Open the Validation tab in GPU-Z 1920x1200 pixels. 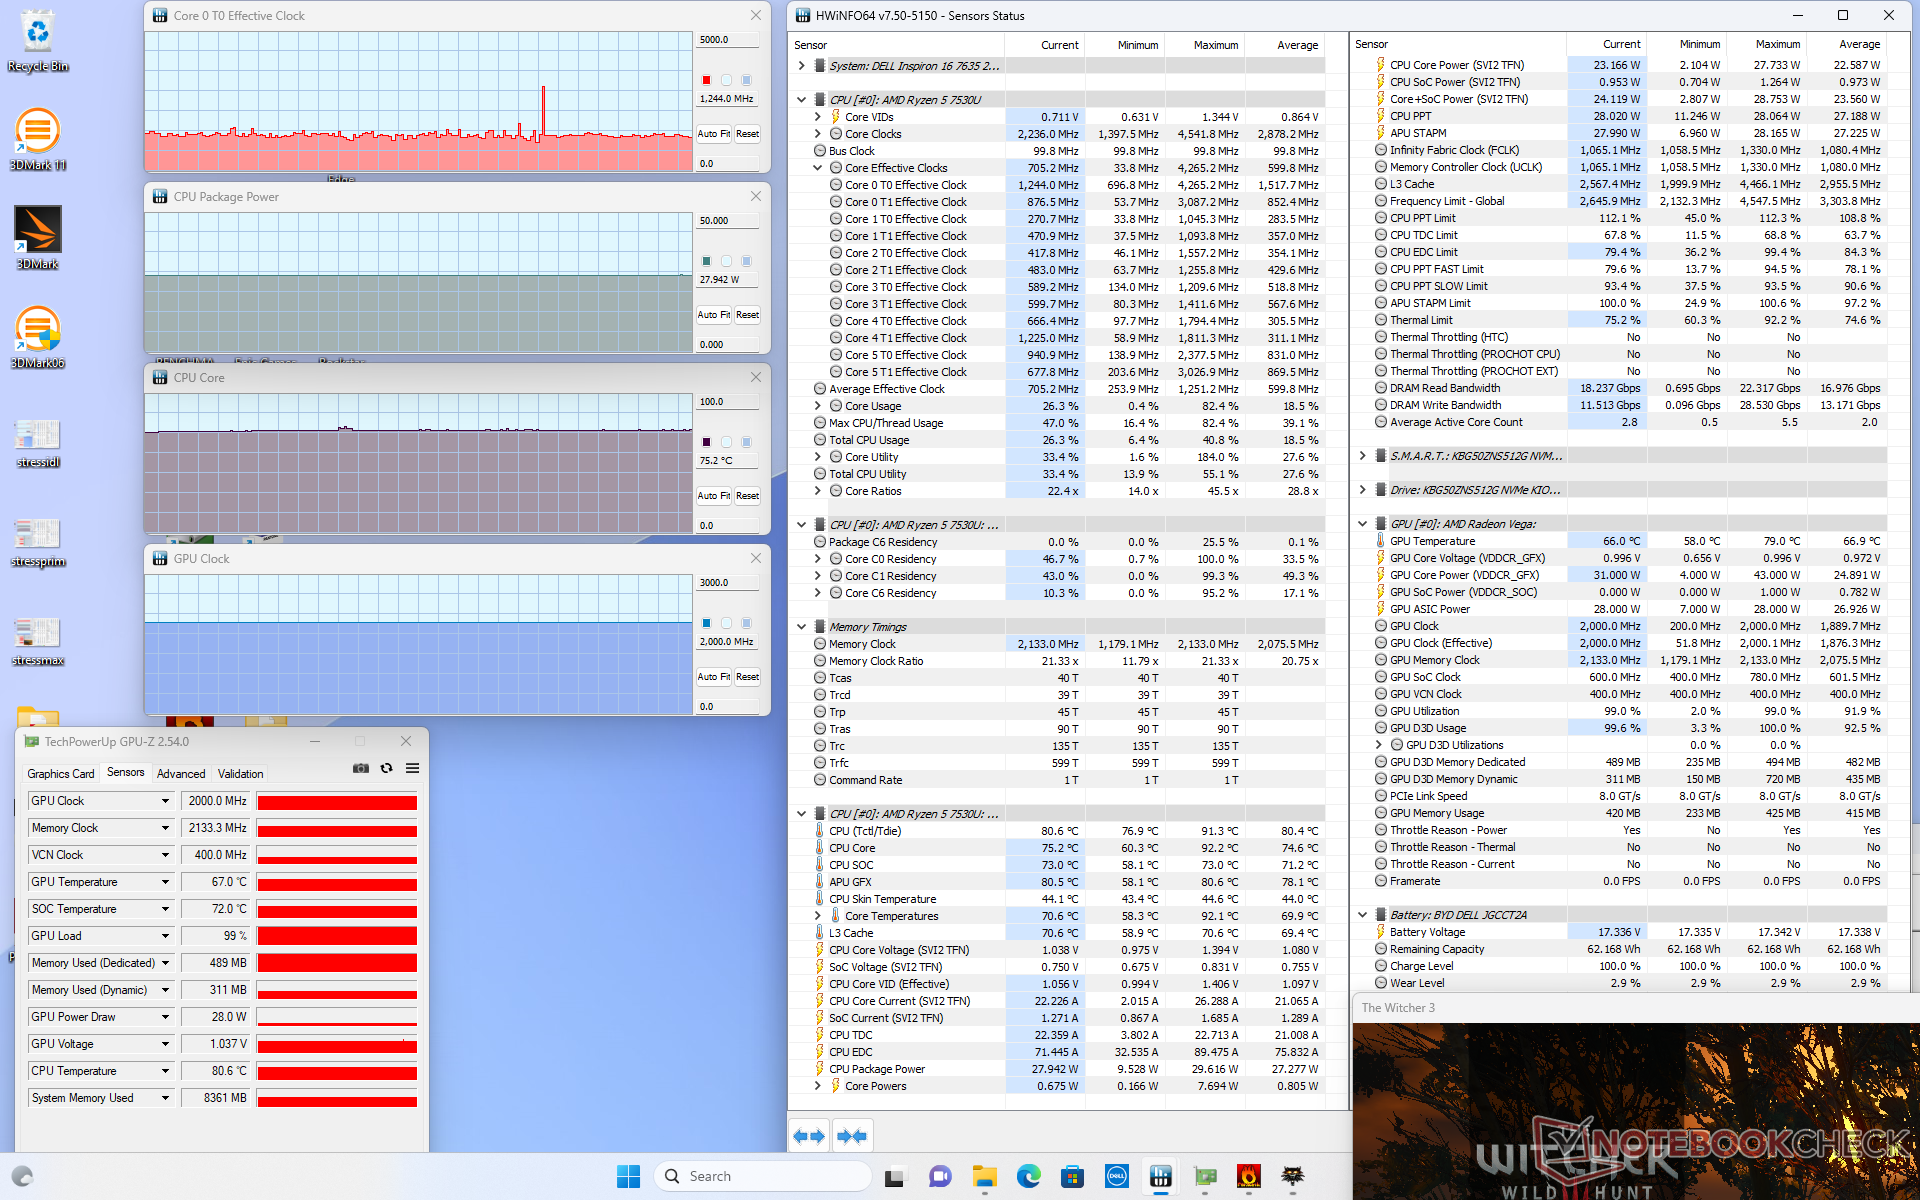point(241,774)
